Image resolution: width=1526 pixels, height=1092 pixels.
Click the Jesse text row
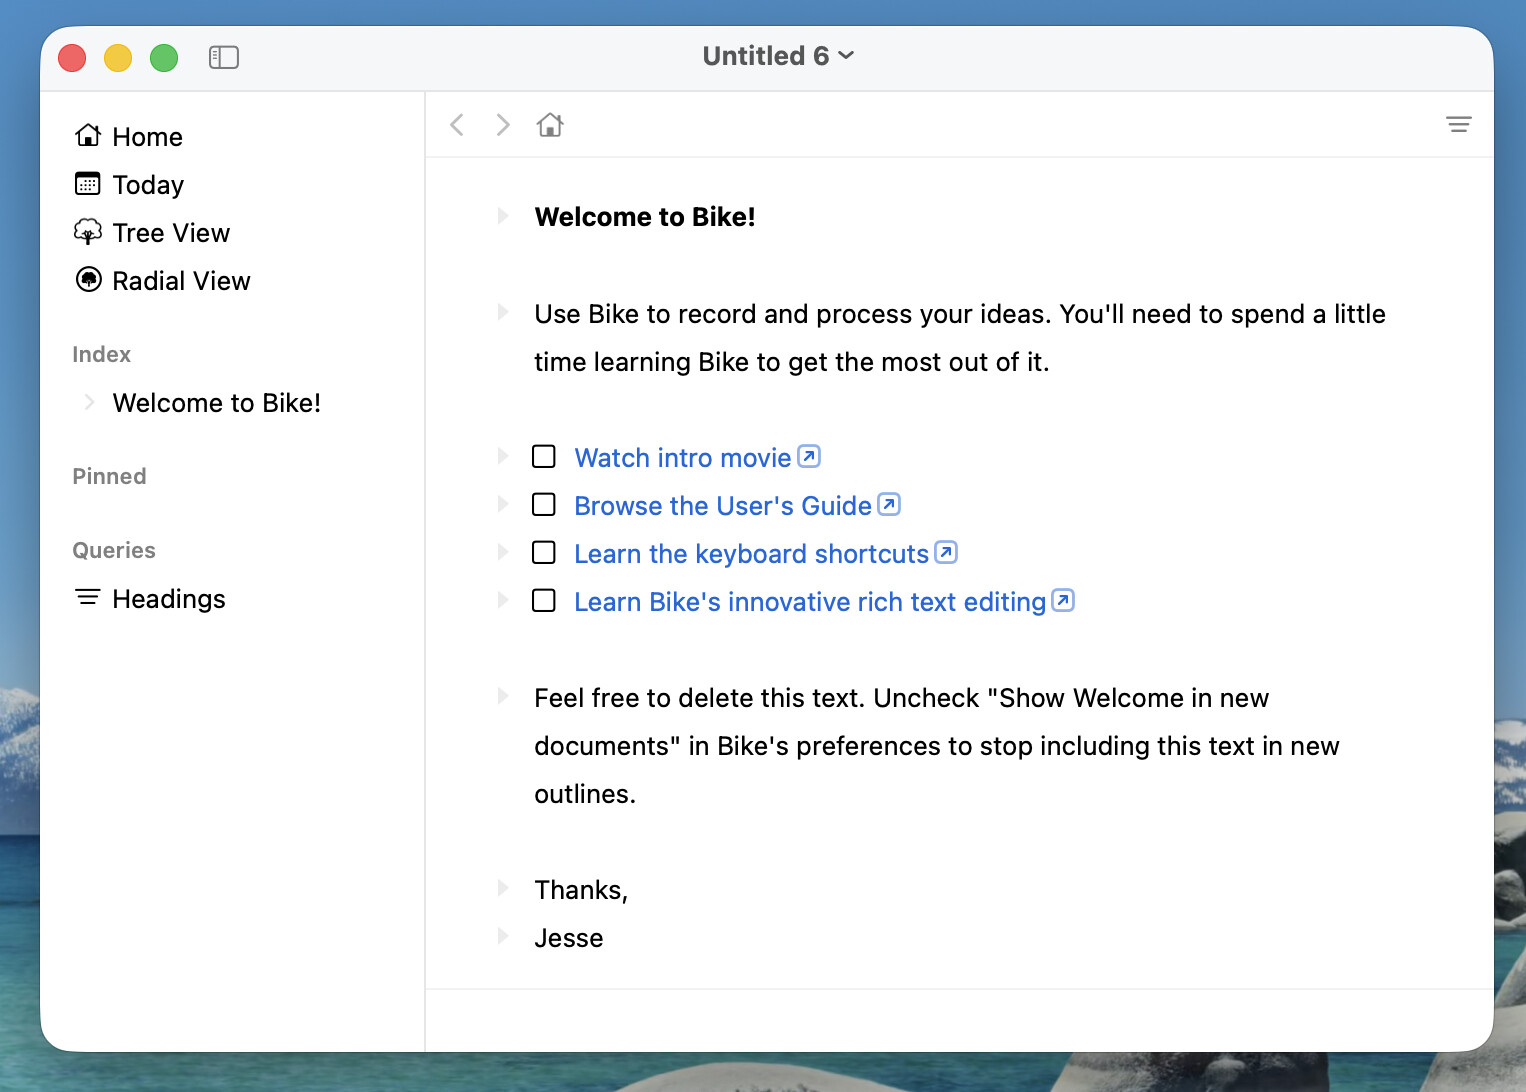[x=568, y=938]
